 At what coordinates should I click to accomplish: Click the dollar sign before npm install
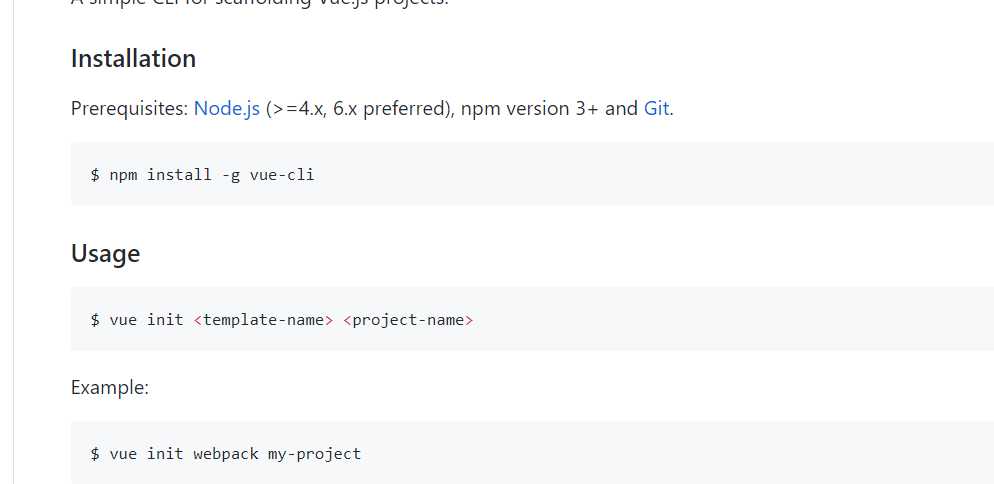pos(95,174)
